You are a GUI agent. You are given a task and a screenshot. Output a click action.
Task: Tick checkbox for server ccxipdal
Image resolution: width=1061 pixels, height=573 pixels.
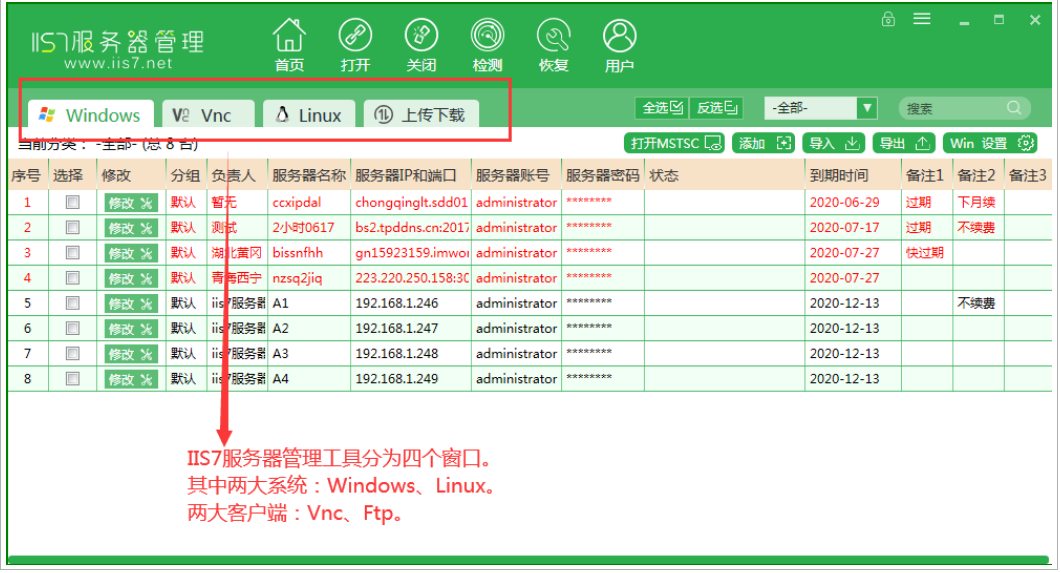pos(72,202)
